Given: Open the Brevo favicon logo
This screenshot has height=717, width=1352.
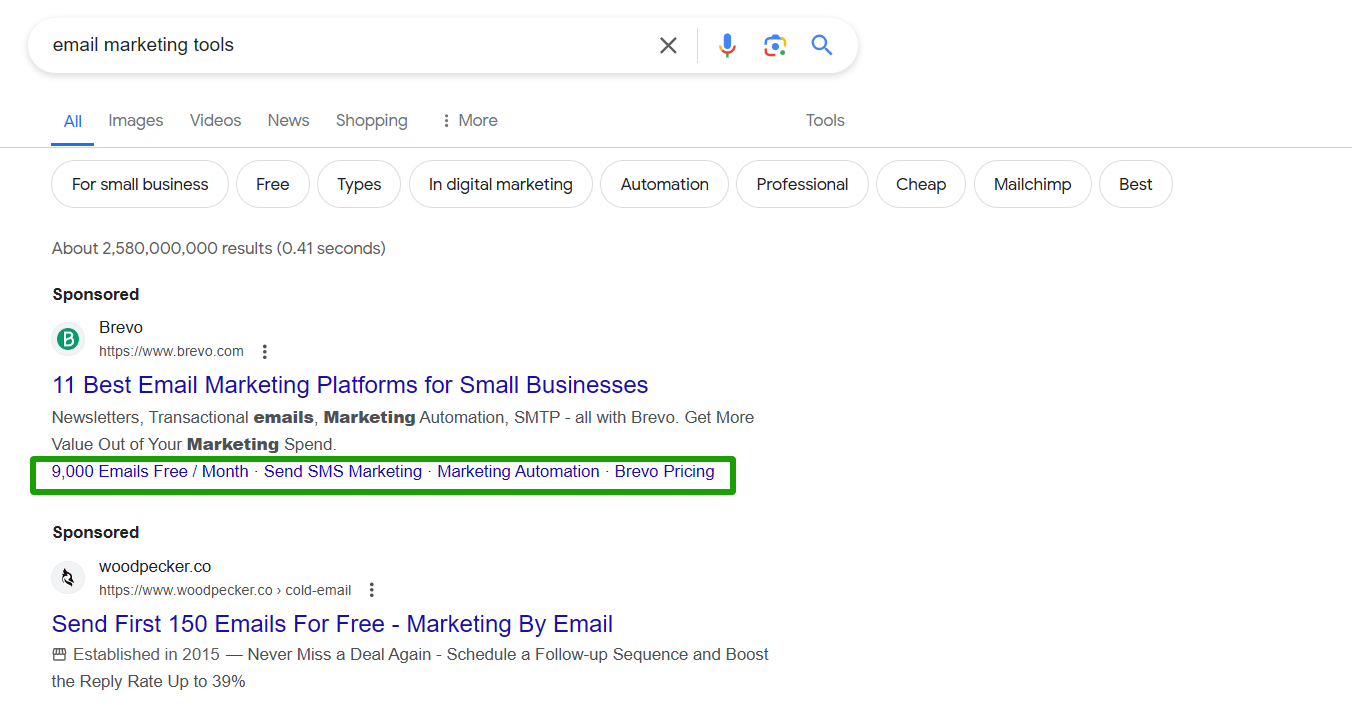Looking at the screenshot, I should tap(68, 339).
